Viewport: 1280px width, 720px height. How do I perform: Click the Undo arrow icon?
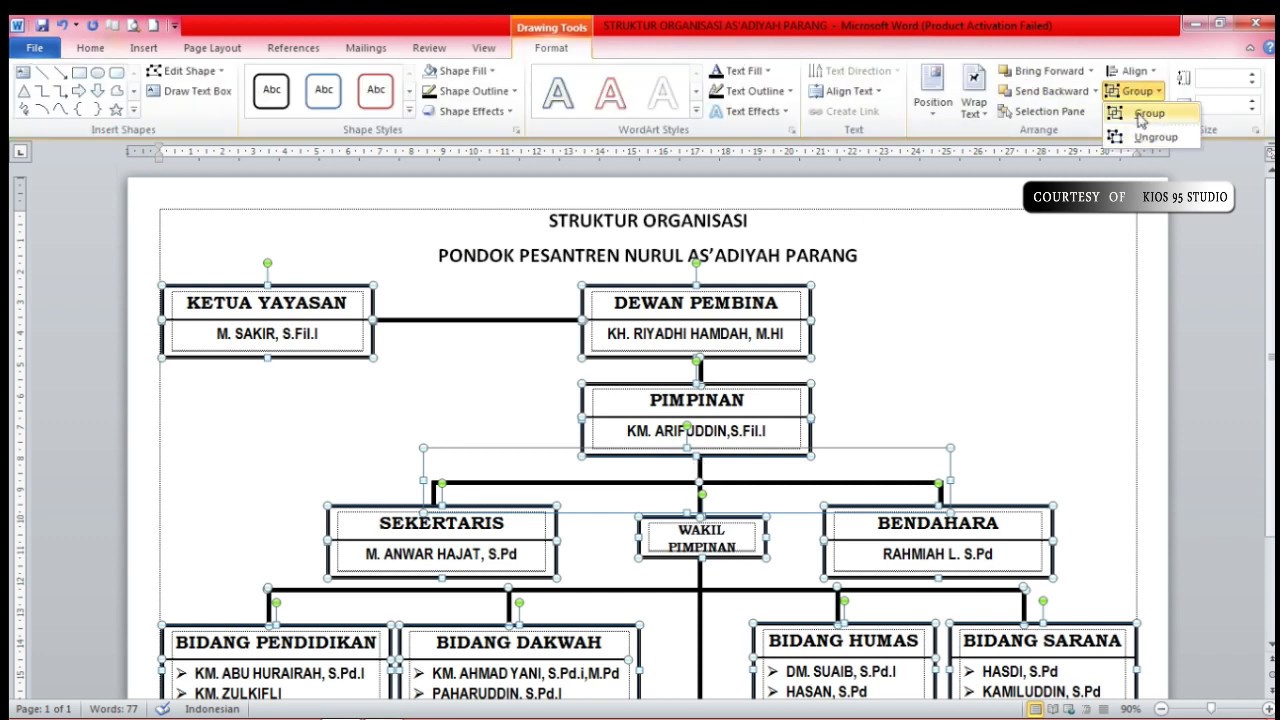tap(62, 25)
